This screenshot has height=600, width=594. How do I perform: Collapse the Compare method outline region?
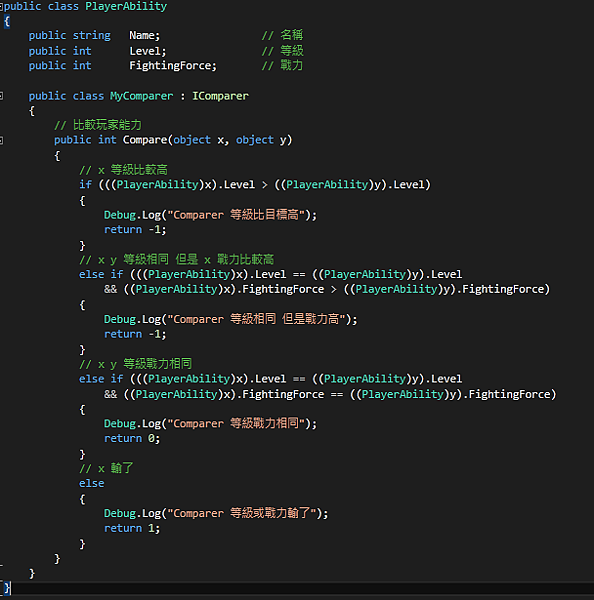pyautogui.click(x=1, y=140)
